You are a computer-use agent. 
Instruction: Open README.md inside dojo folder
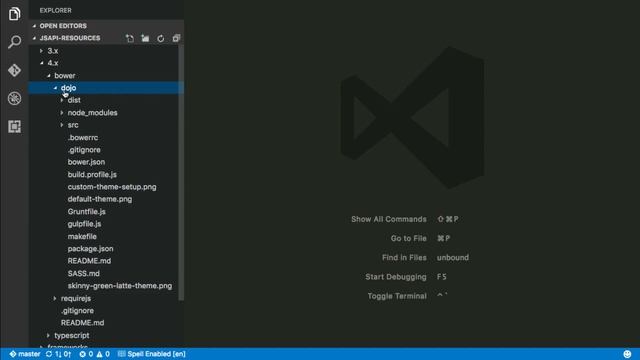click(x=89, y=261)
